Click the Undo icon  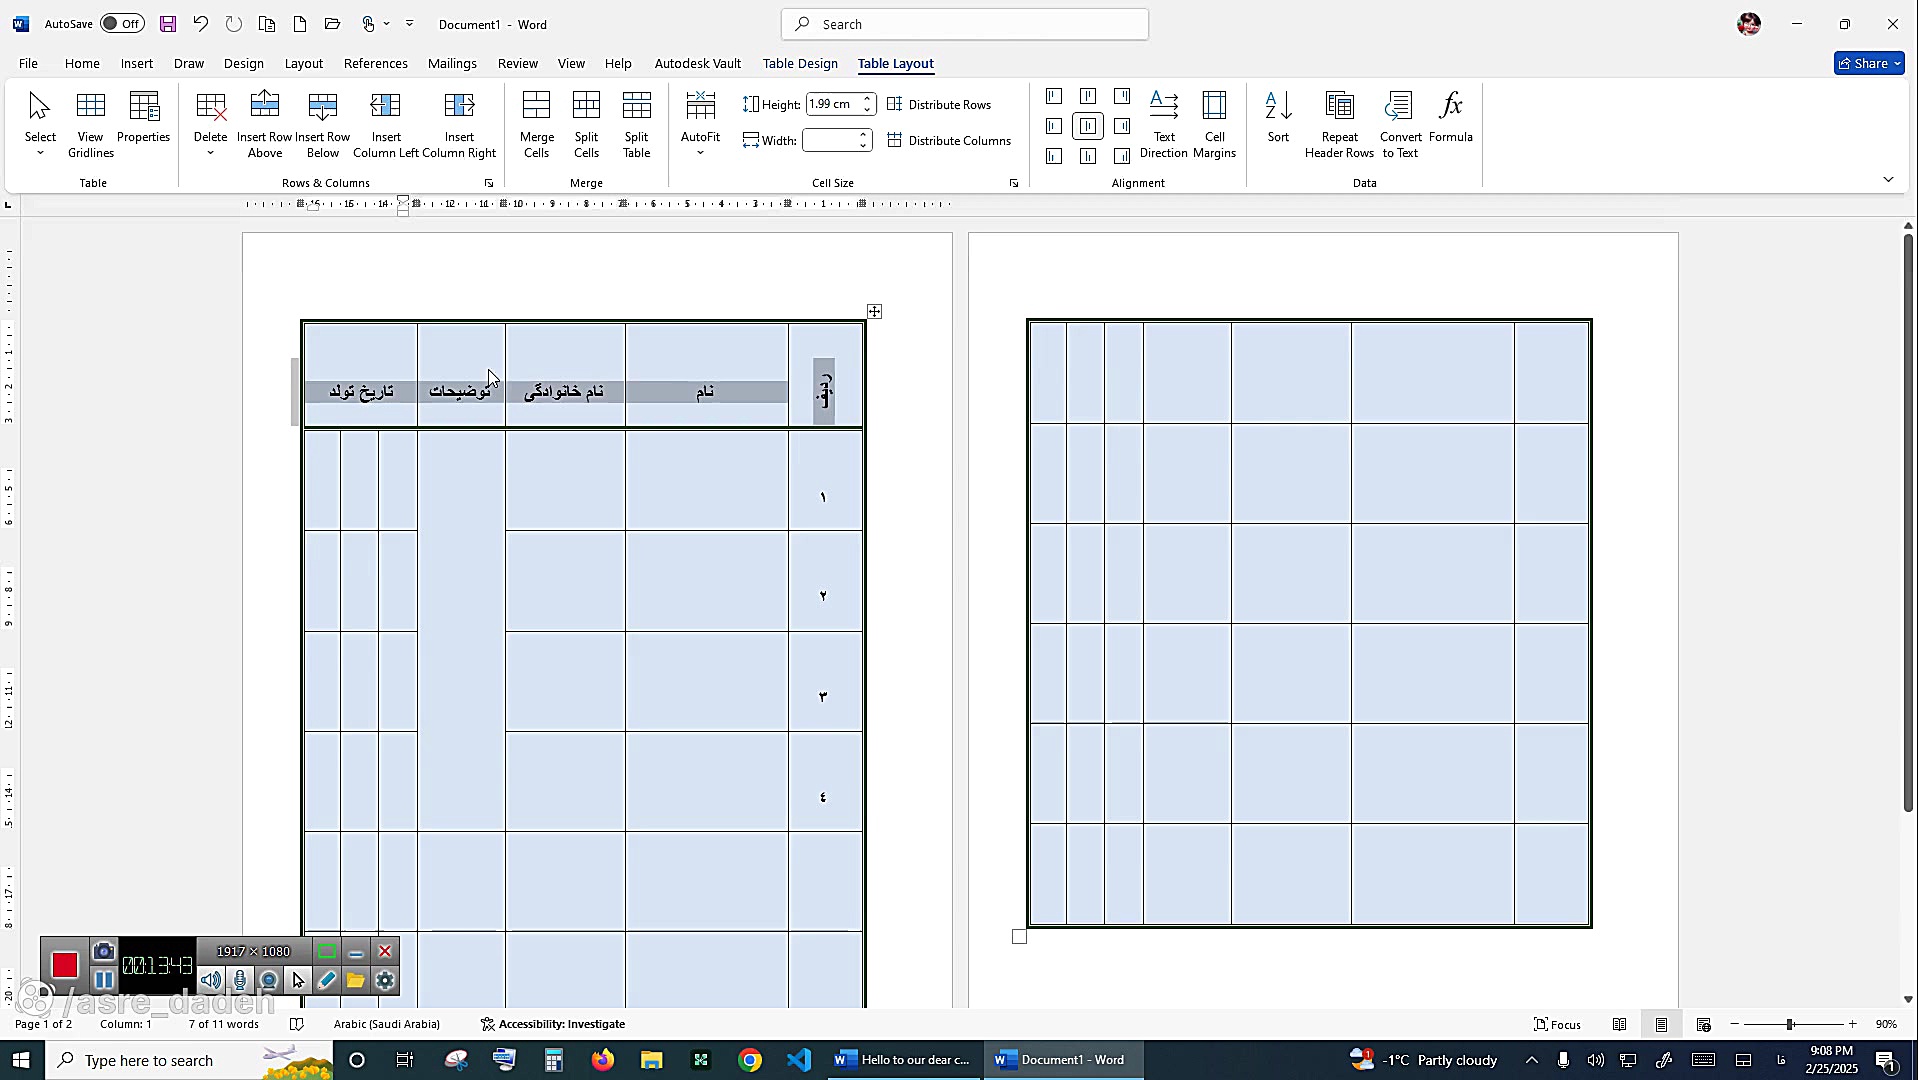[201, 24]
